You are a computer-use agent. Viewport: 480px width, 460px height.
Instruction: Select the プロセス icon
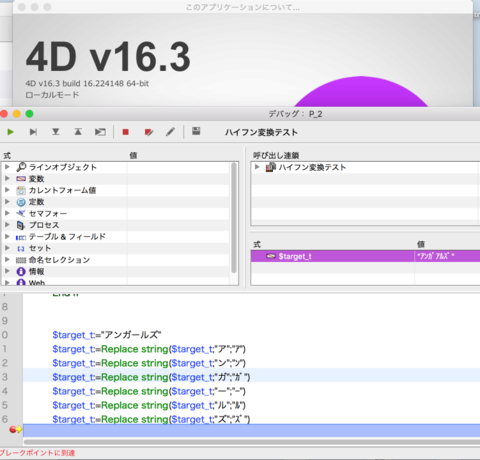(21, 225)
